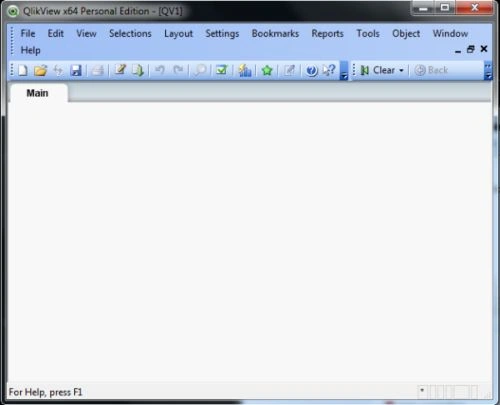
Task: Click the QlikView logo in title bar
Action: 13,11
